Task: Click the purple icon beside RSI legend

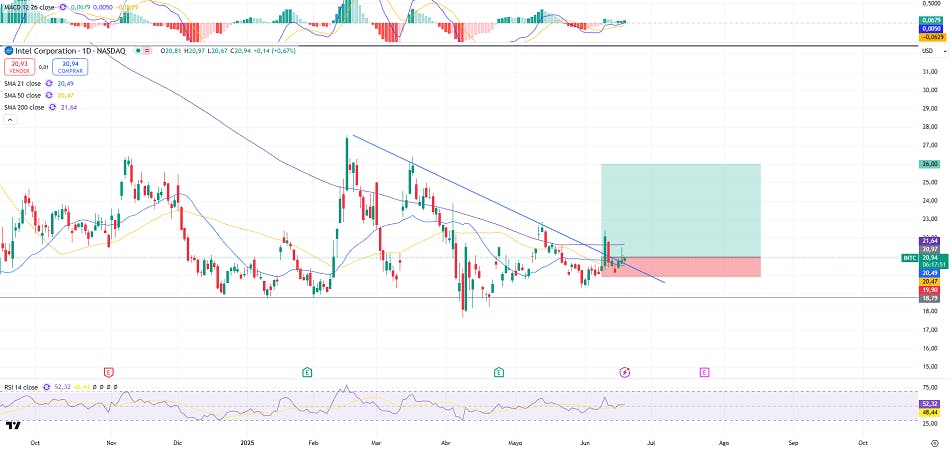Action: (45, 387)
